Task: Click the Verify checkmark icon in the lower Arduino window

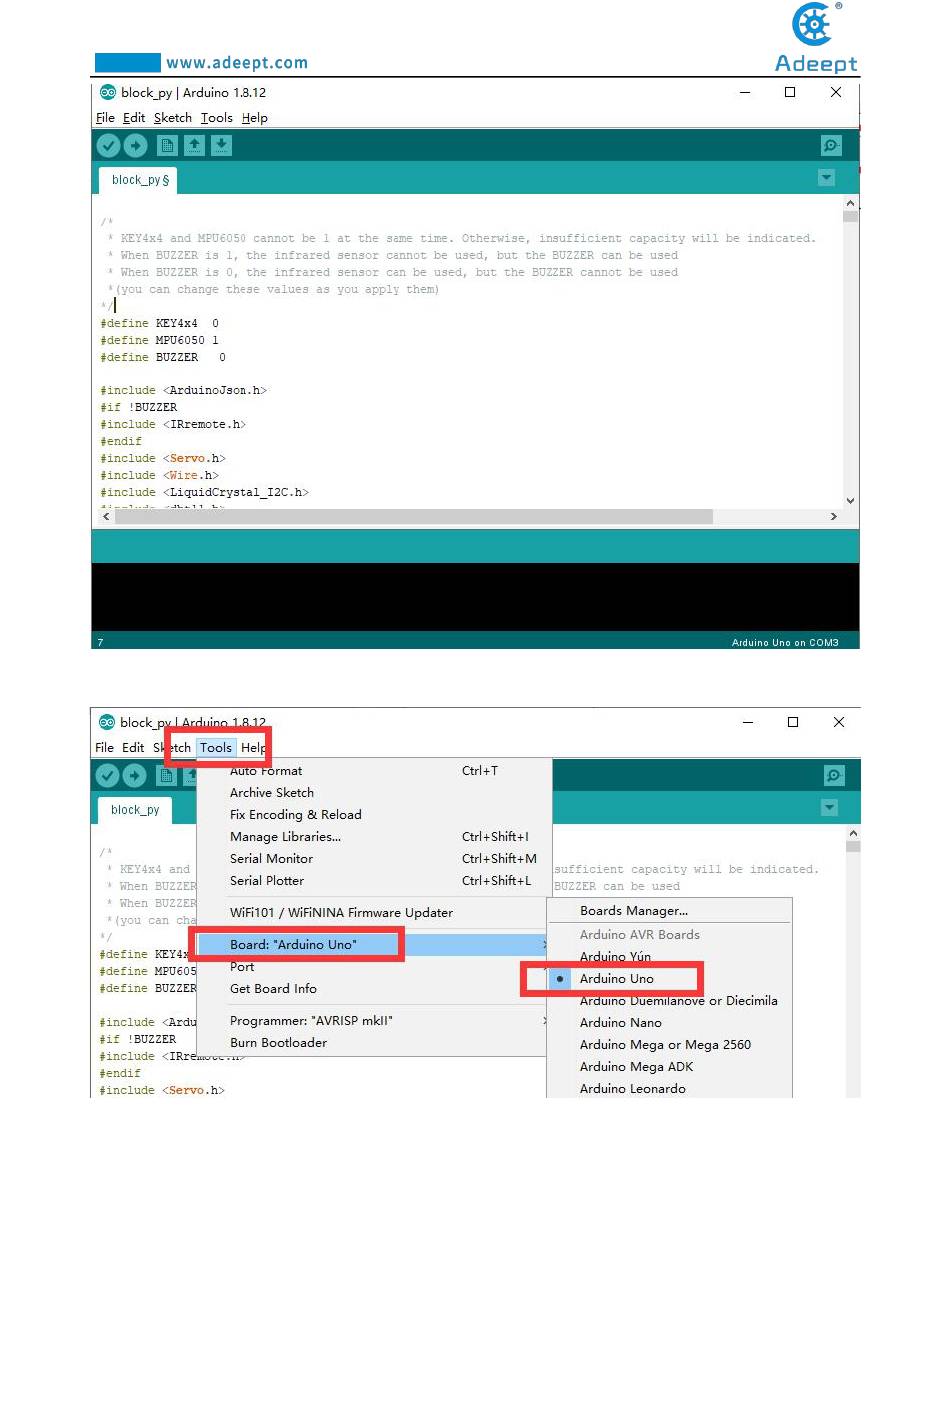Action: 107,776
